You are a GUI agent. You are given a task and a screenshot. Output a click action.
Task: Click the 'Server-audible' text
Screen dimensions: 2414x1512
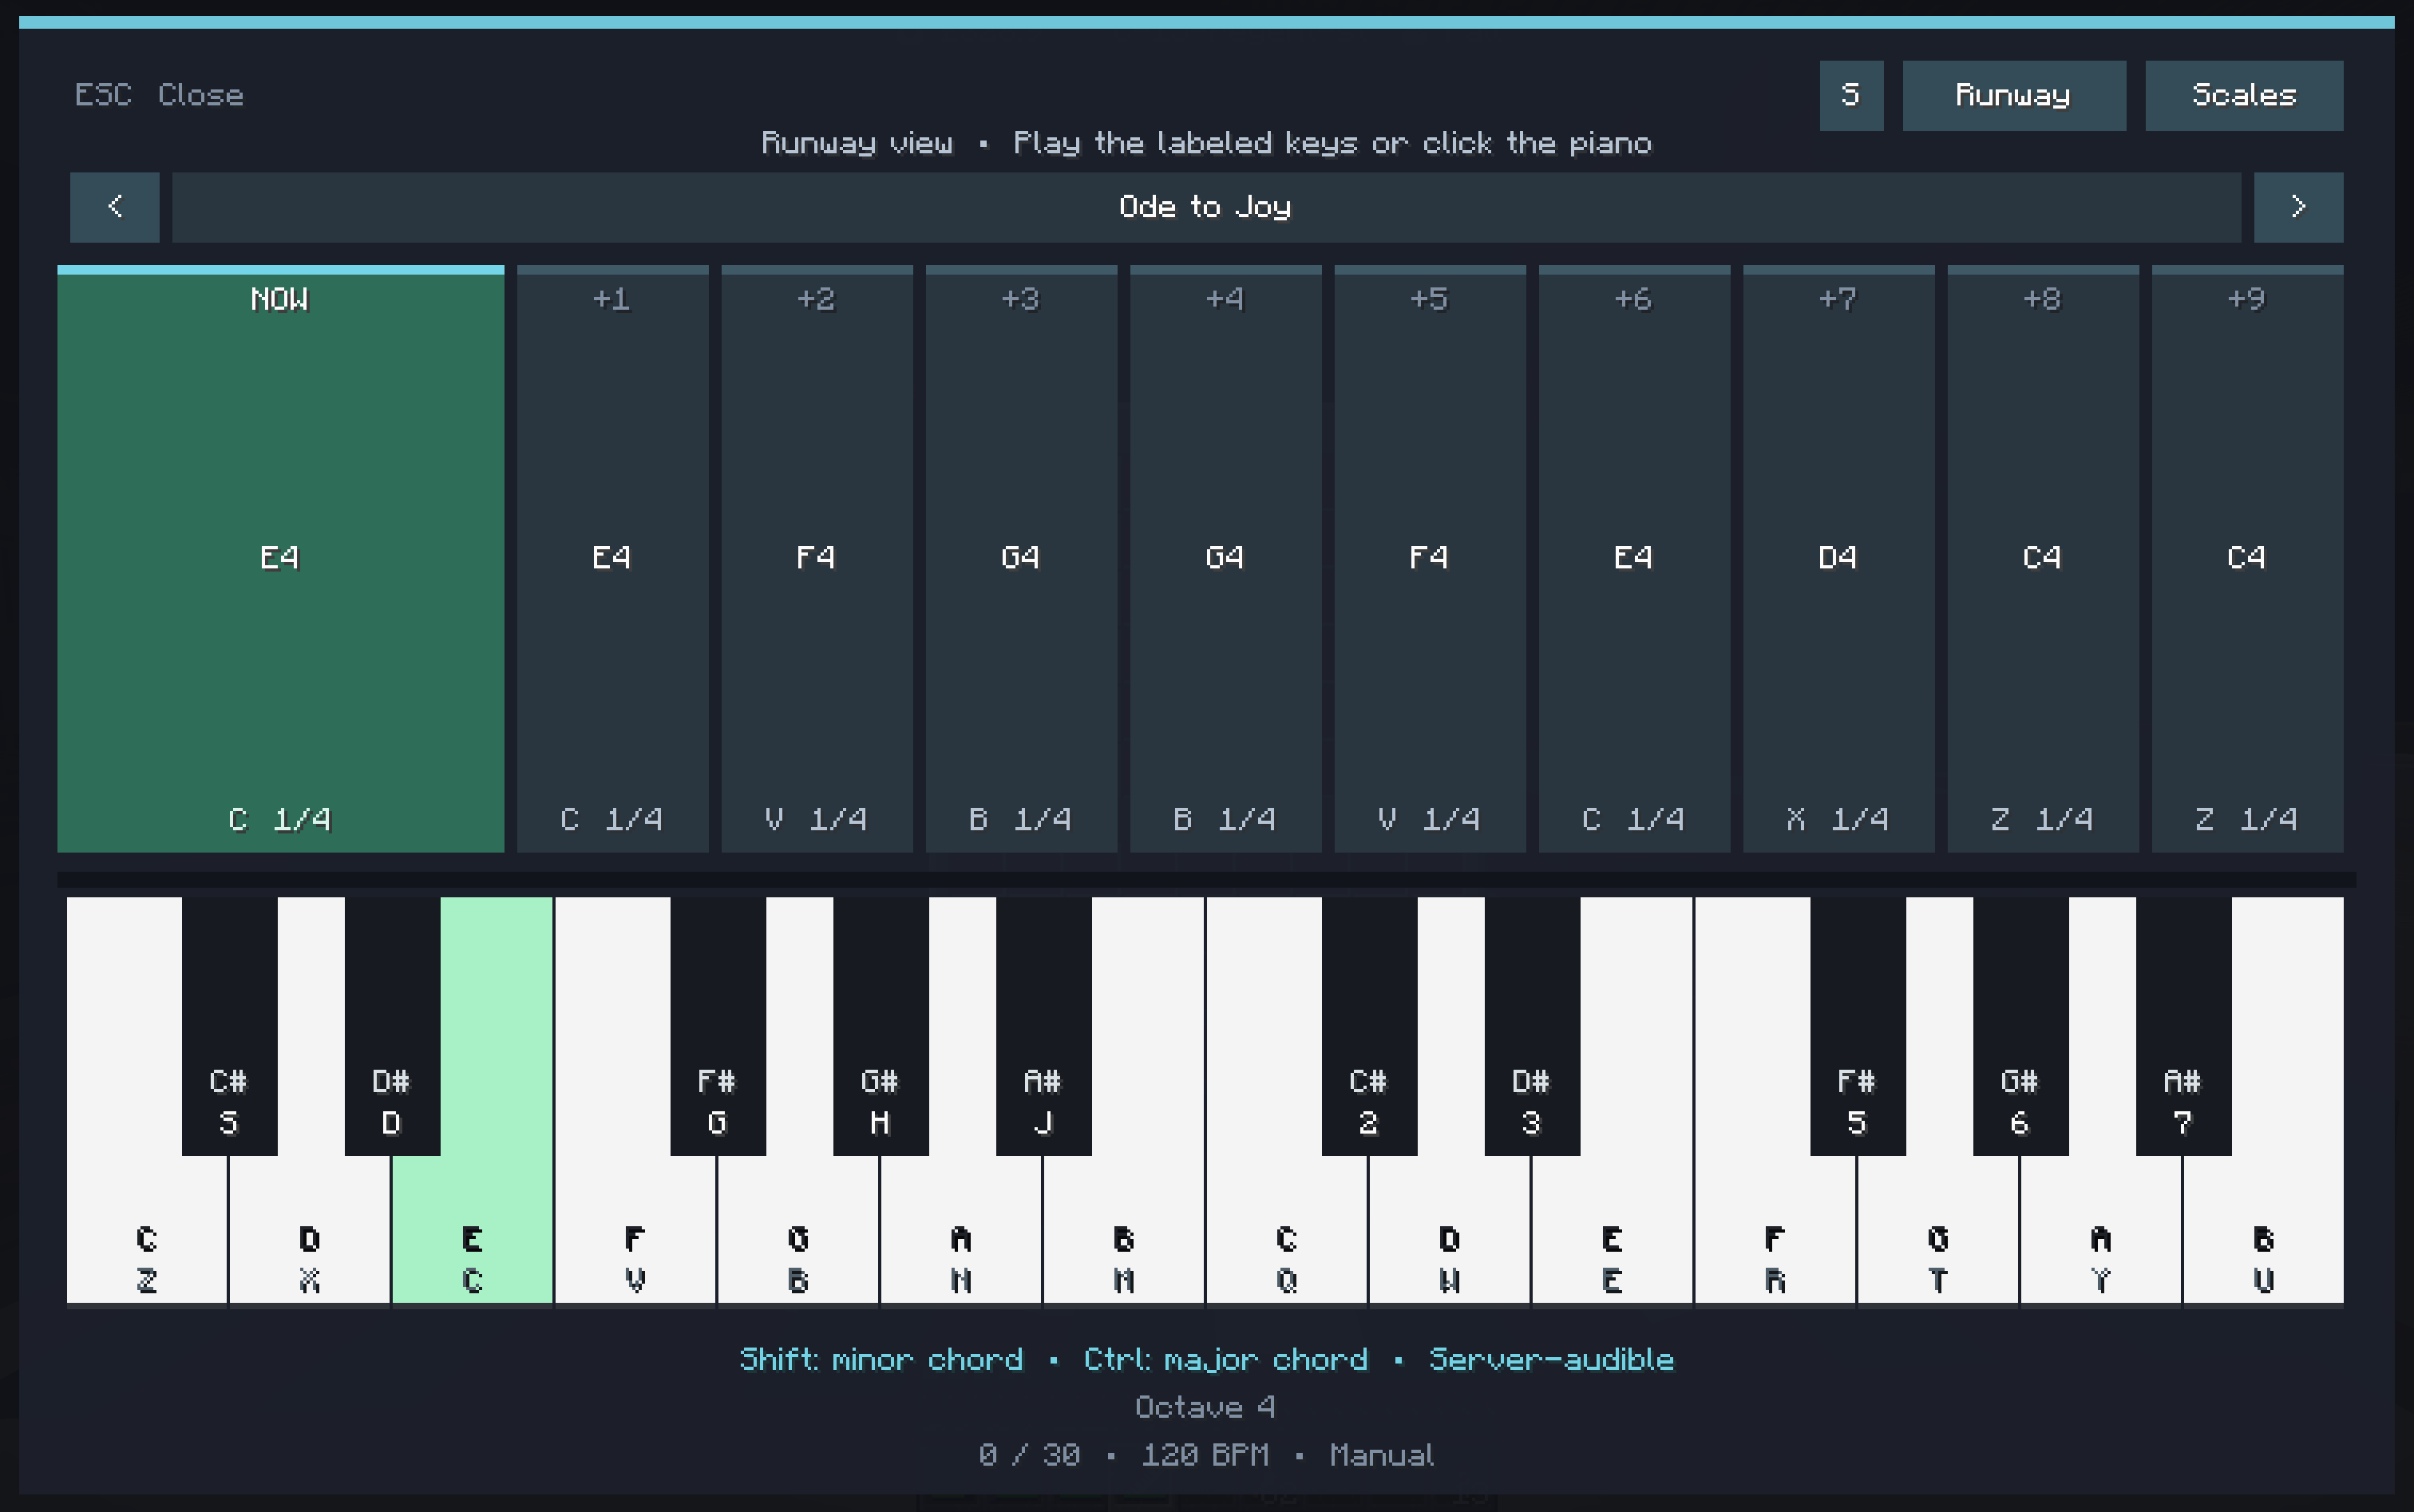tap(1552, 1360)
